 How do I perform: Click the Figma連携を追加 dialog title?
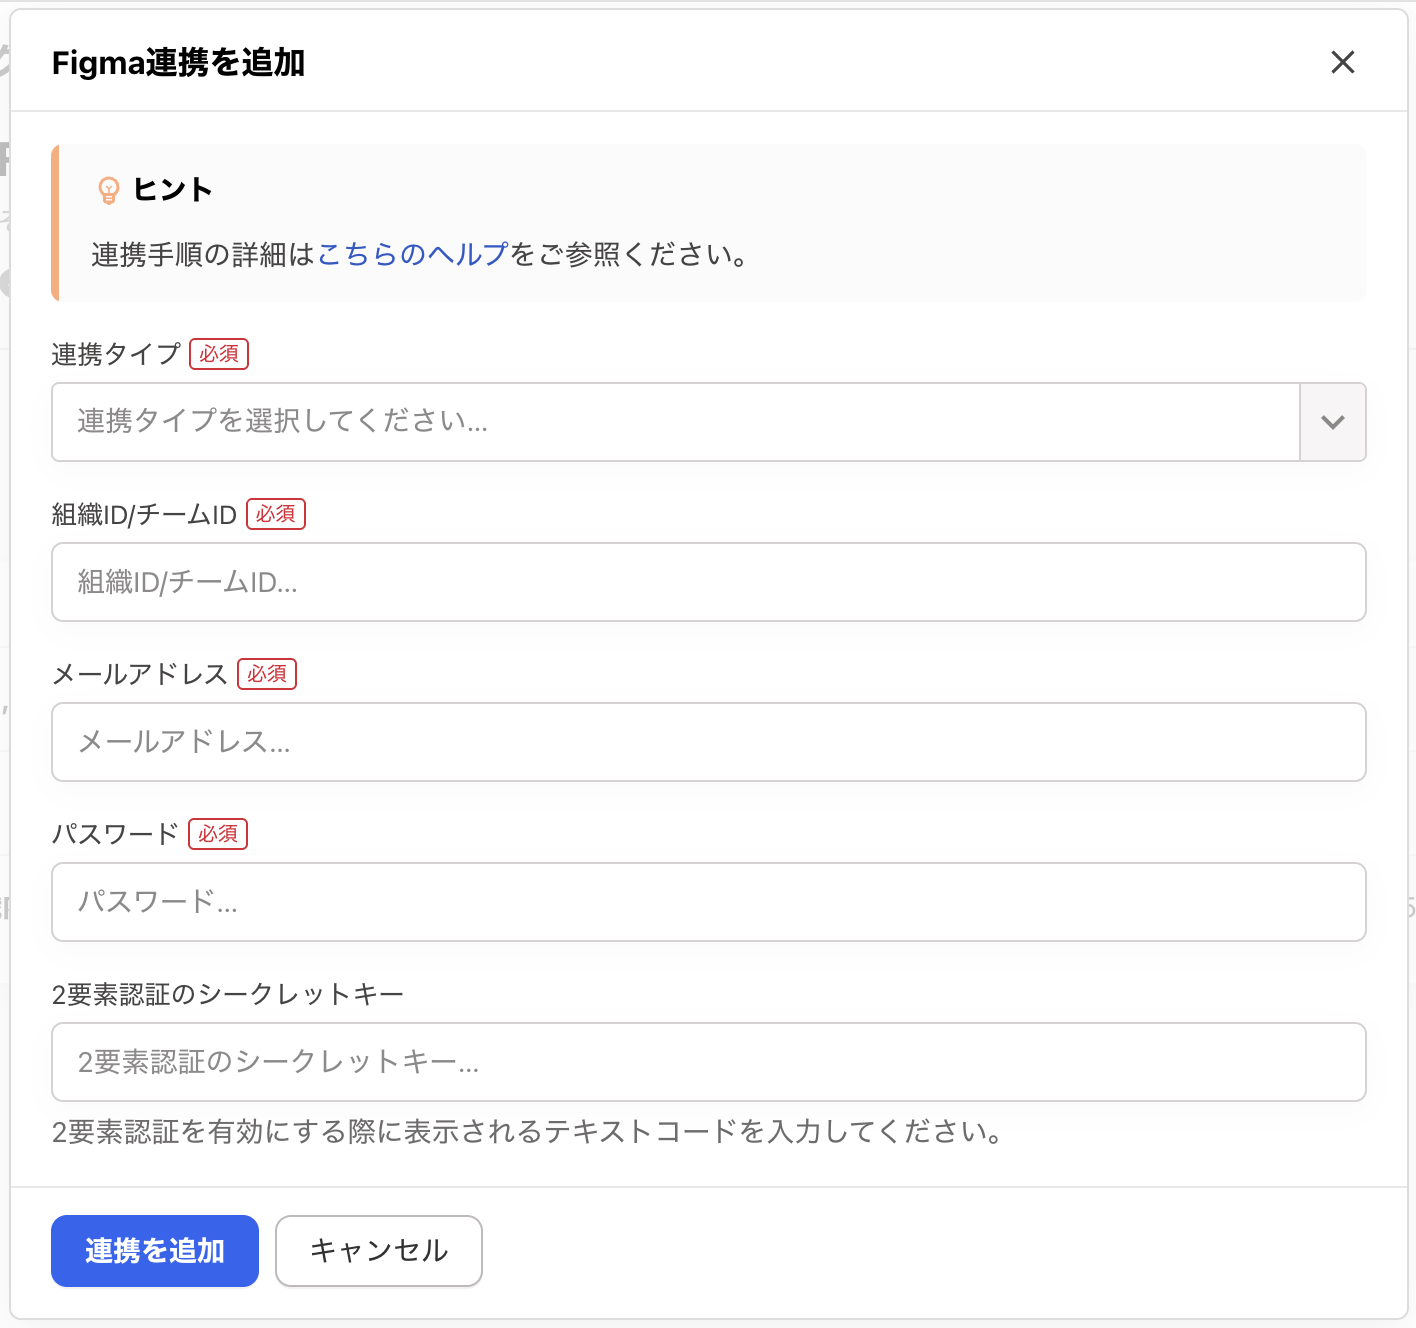[x=178, y=63]
